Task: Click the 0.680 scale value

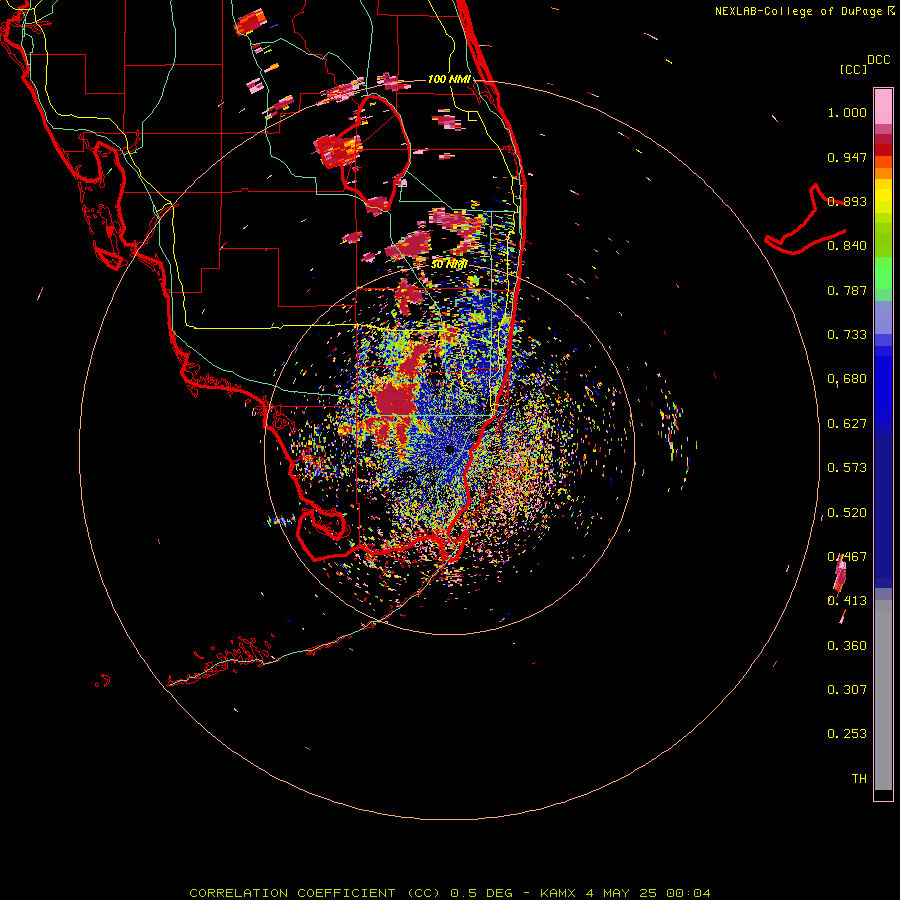Action: (847, 379)
